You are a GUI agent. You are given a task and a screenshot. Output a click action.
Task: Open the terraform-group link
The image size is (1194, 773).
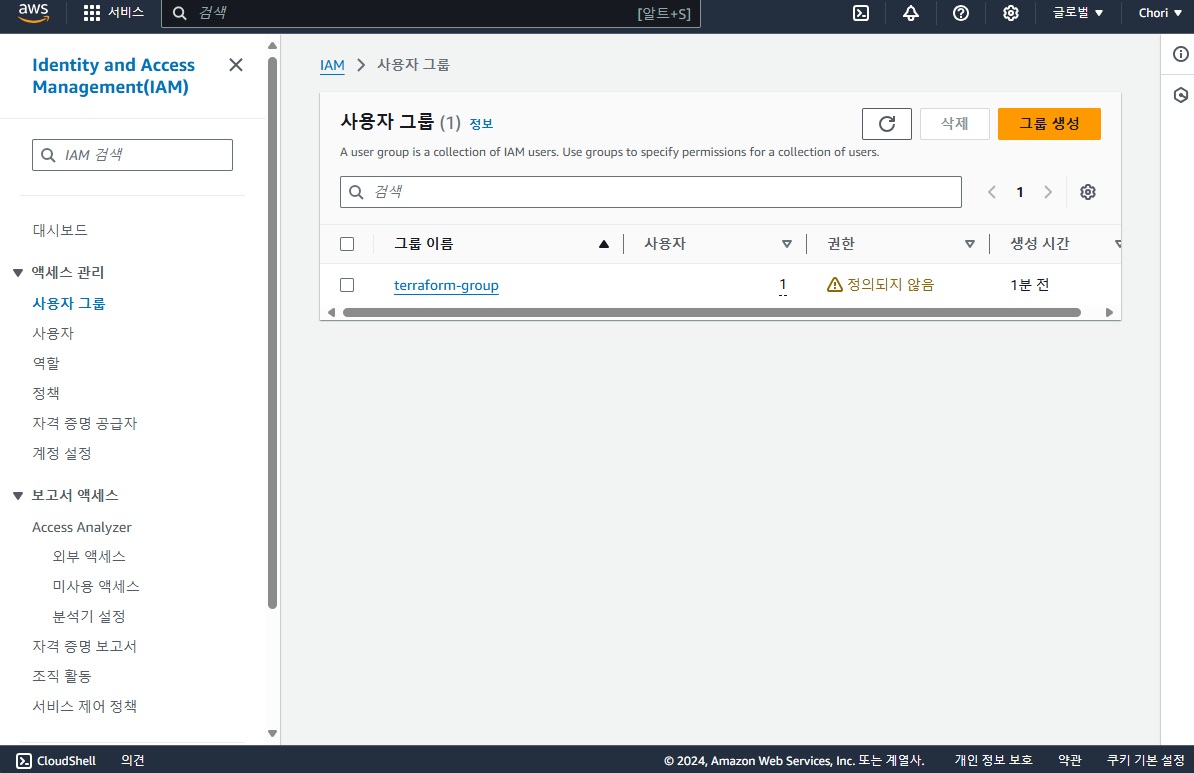click(x=446, y=285)
